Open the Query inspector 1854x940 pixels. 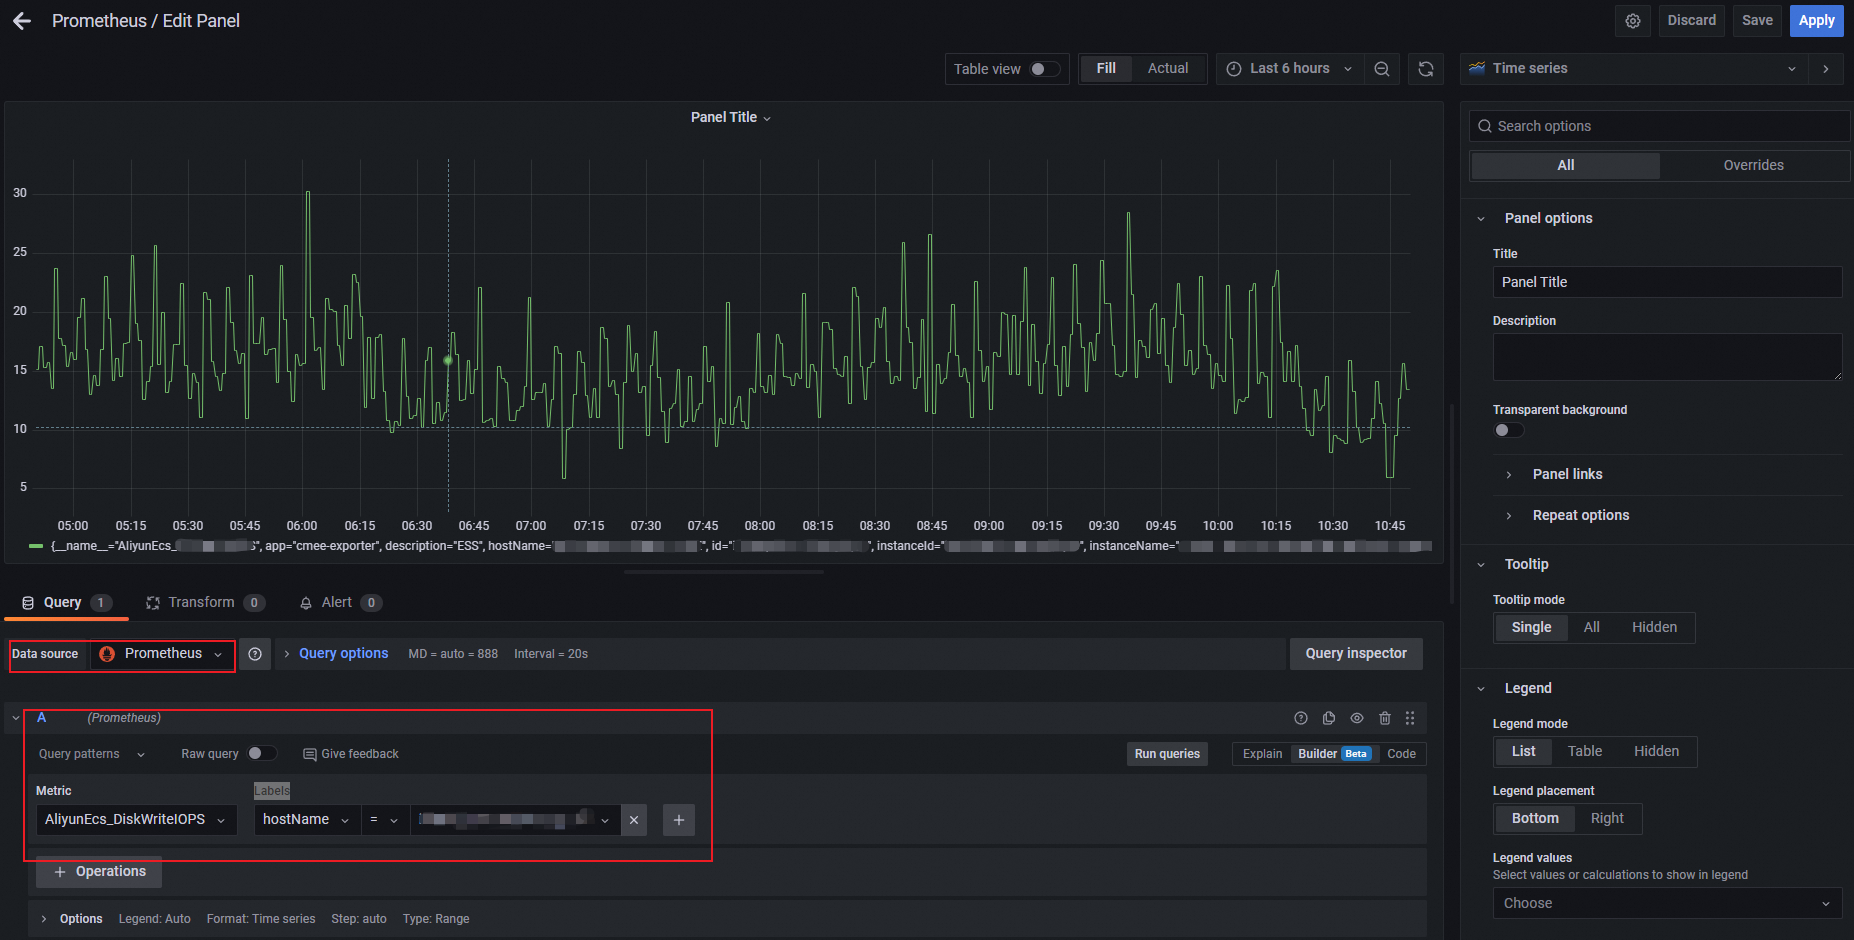[1356, 654]
